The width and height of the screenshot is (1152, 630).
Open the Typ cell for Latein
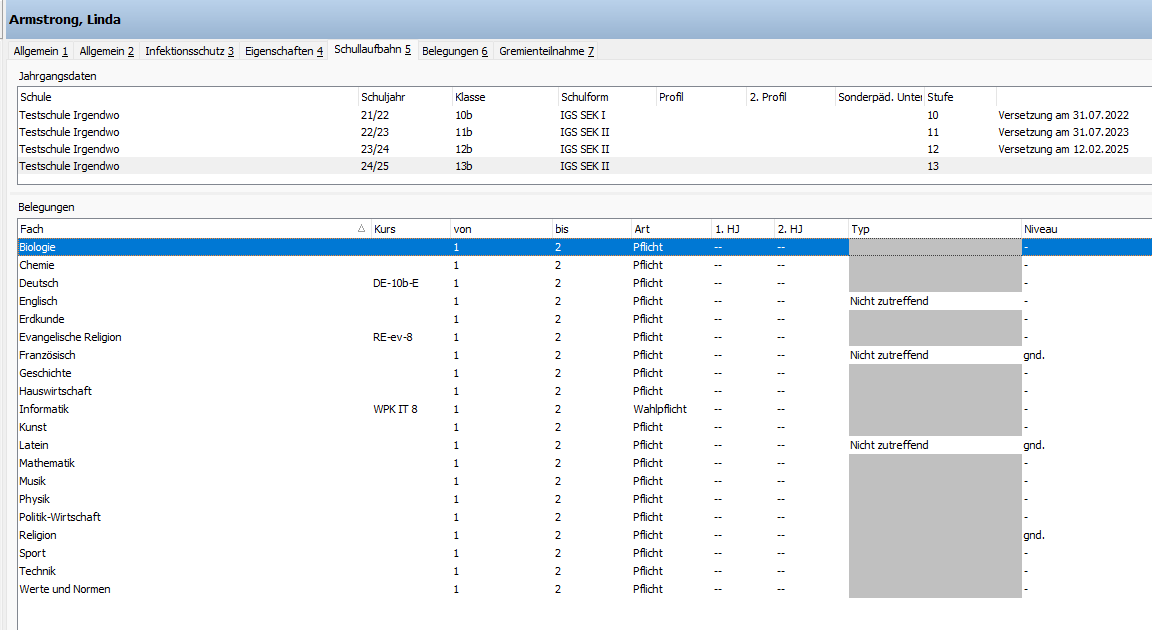point(933,445)
